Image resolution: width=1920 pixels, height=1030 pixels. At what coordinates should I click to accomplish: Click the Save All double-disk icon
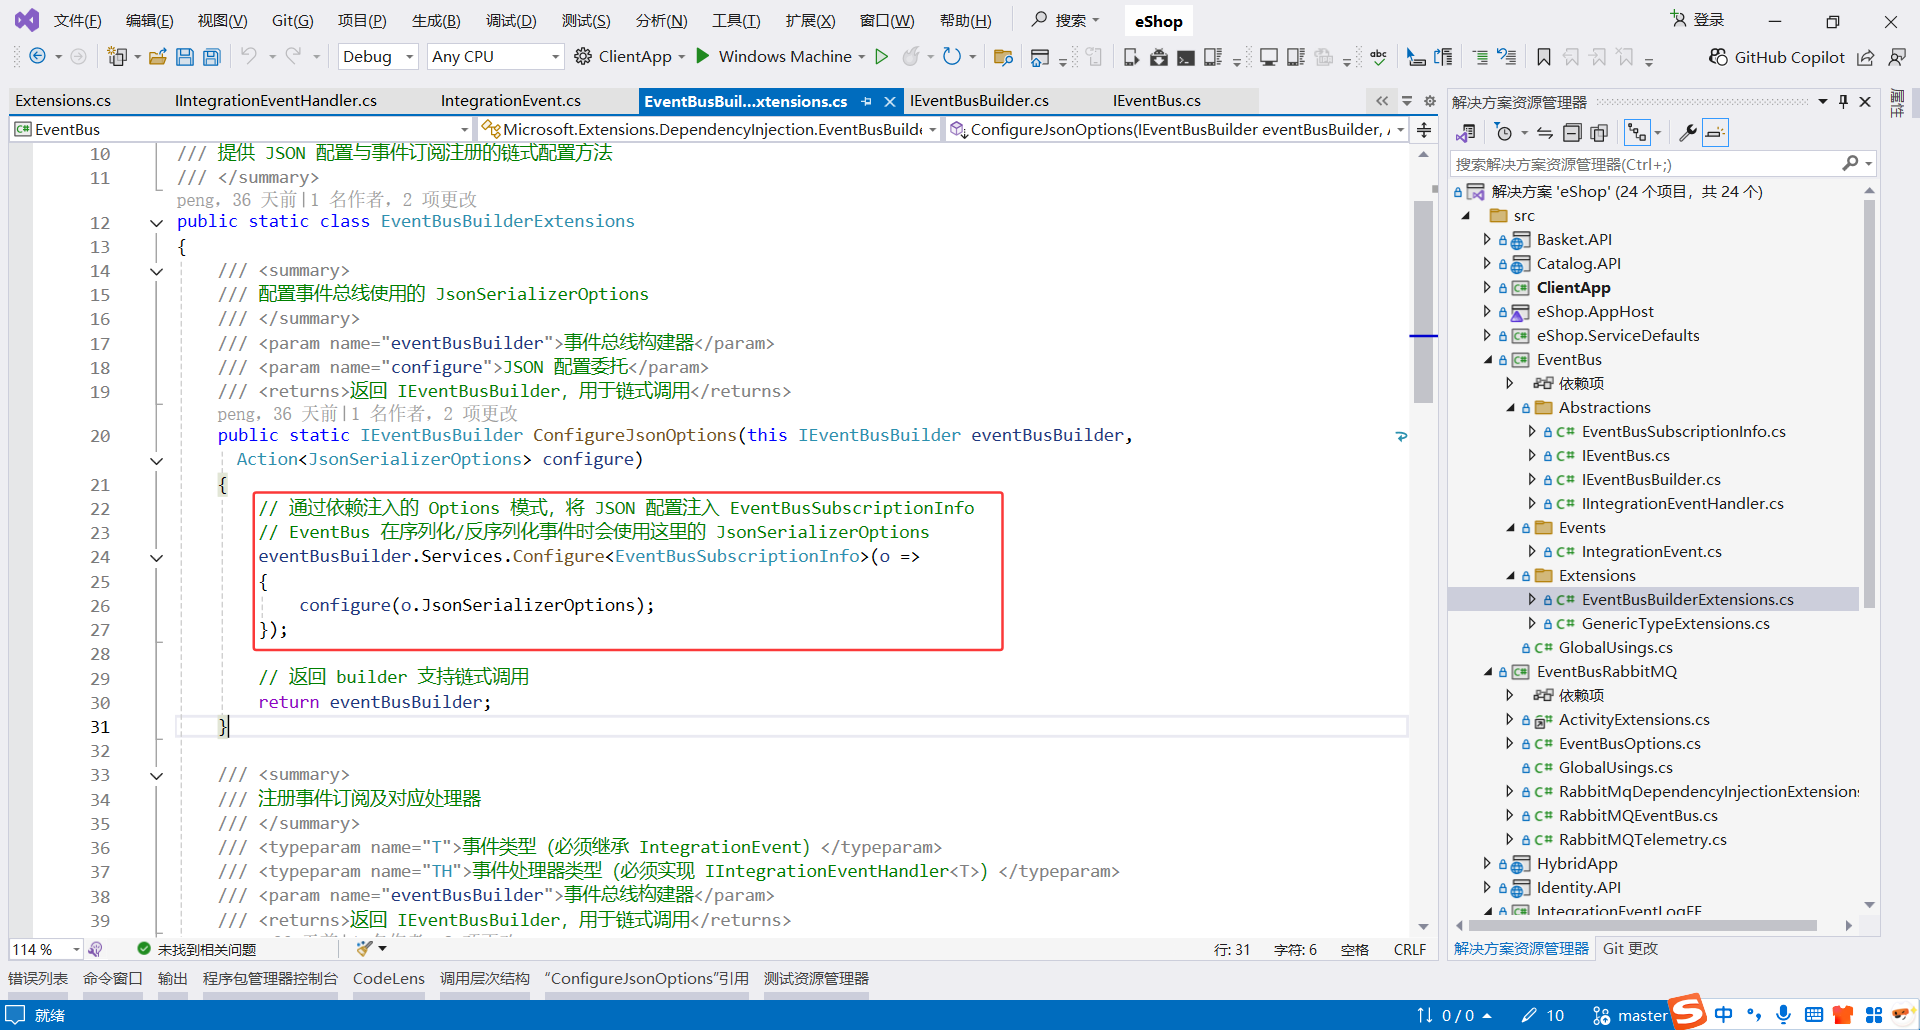211,57
